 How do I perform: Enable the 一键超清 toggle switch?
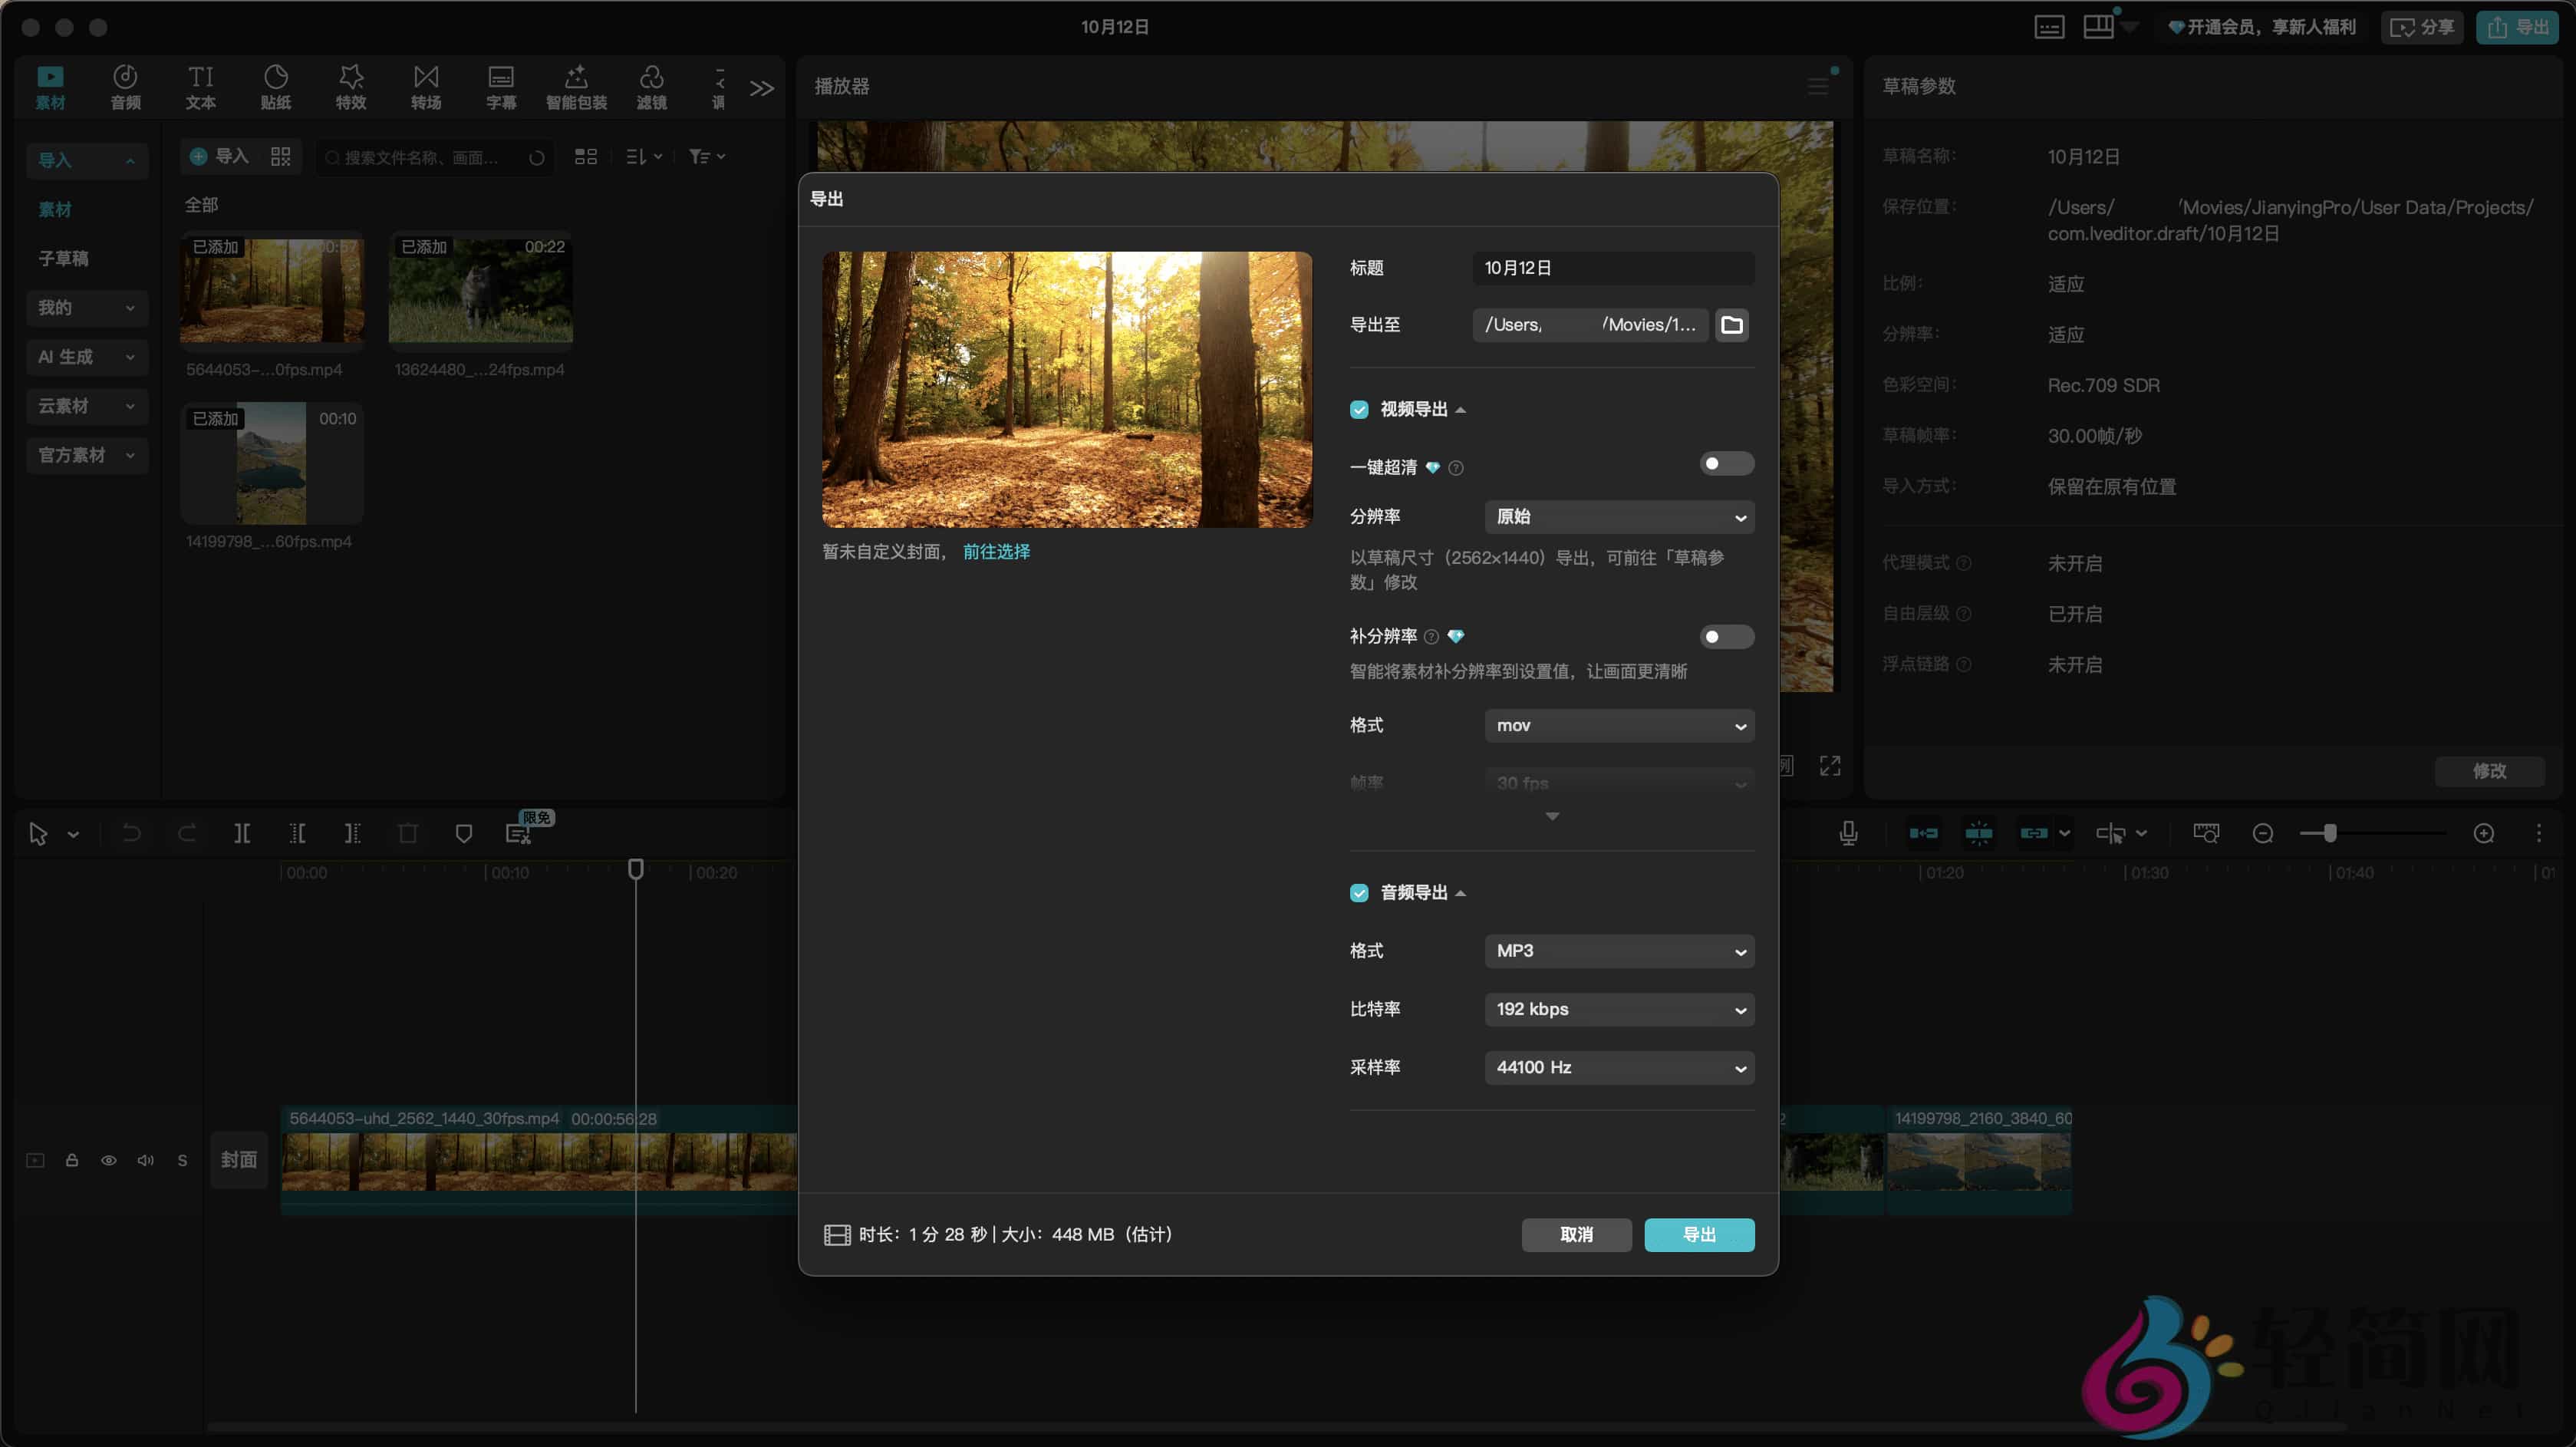click(x=1726, y=464)
